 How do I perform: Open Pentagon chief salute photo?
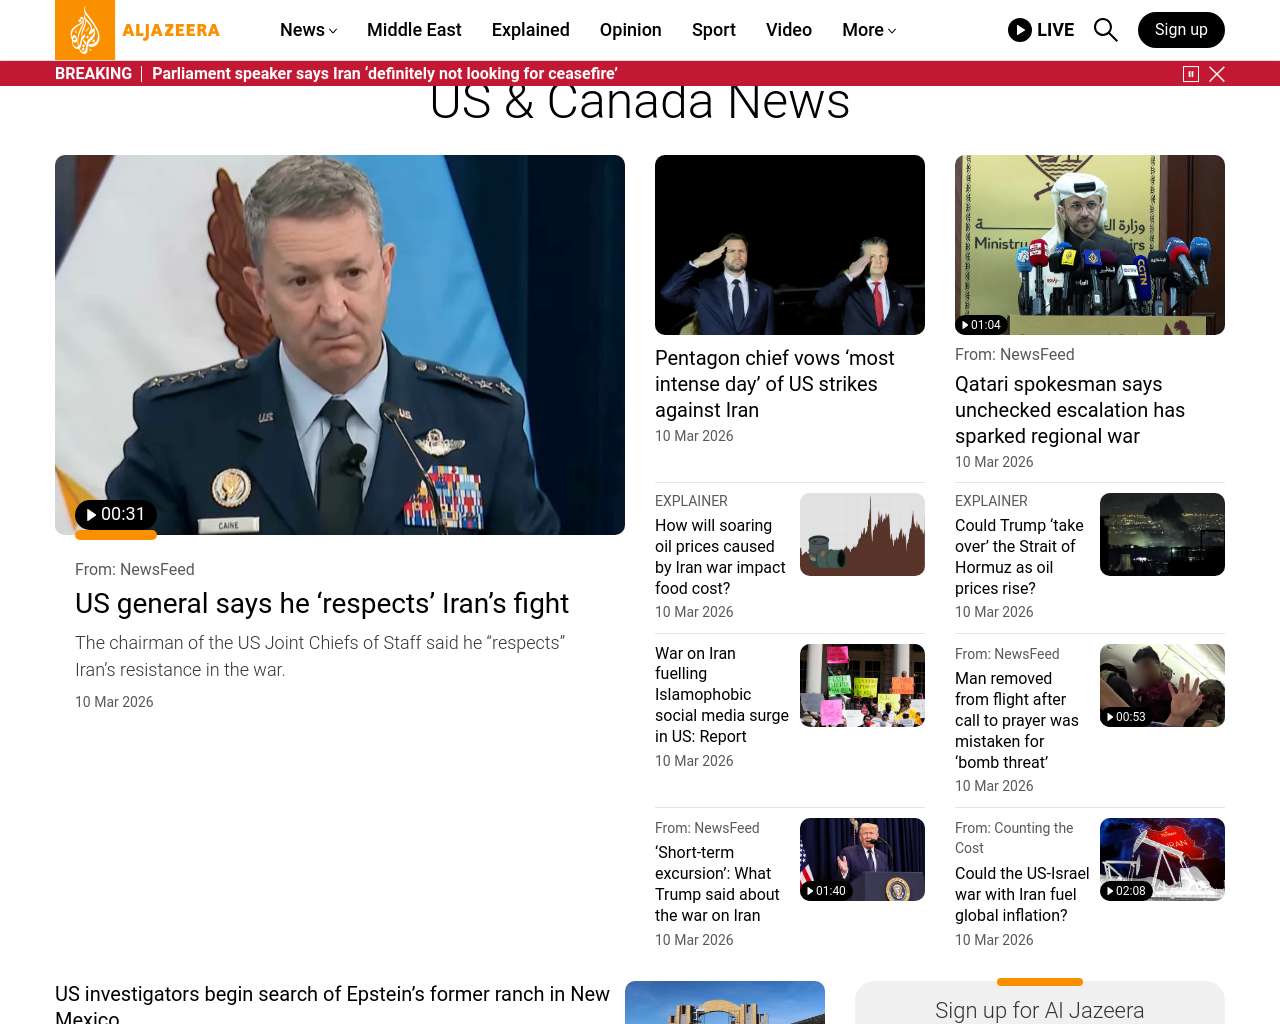click(790, 245)
